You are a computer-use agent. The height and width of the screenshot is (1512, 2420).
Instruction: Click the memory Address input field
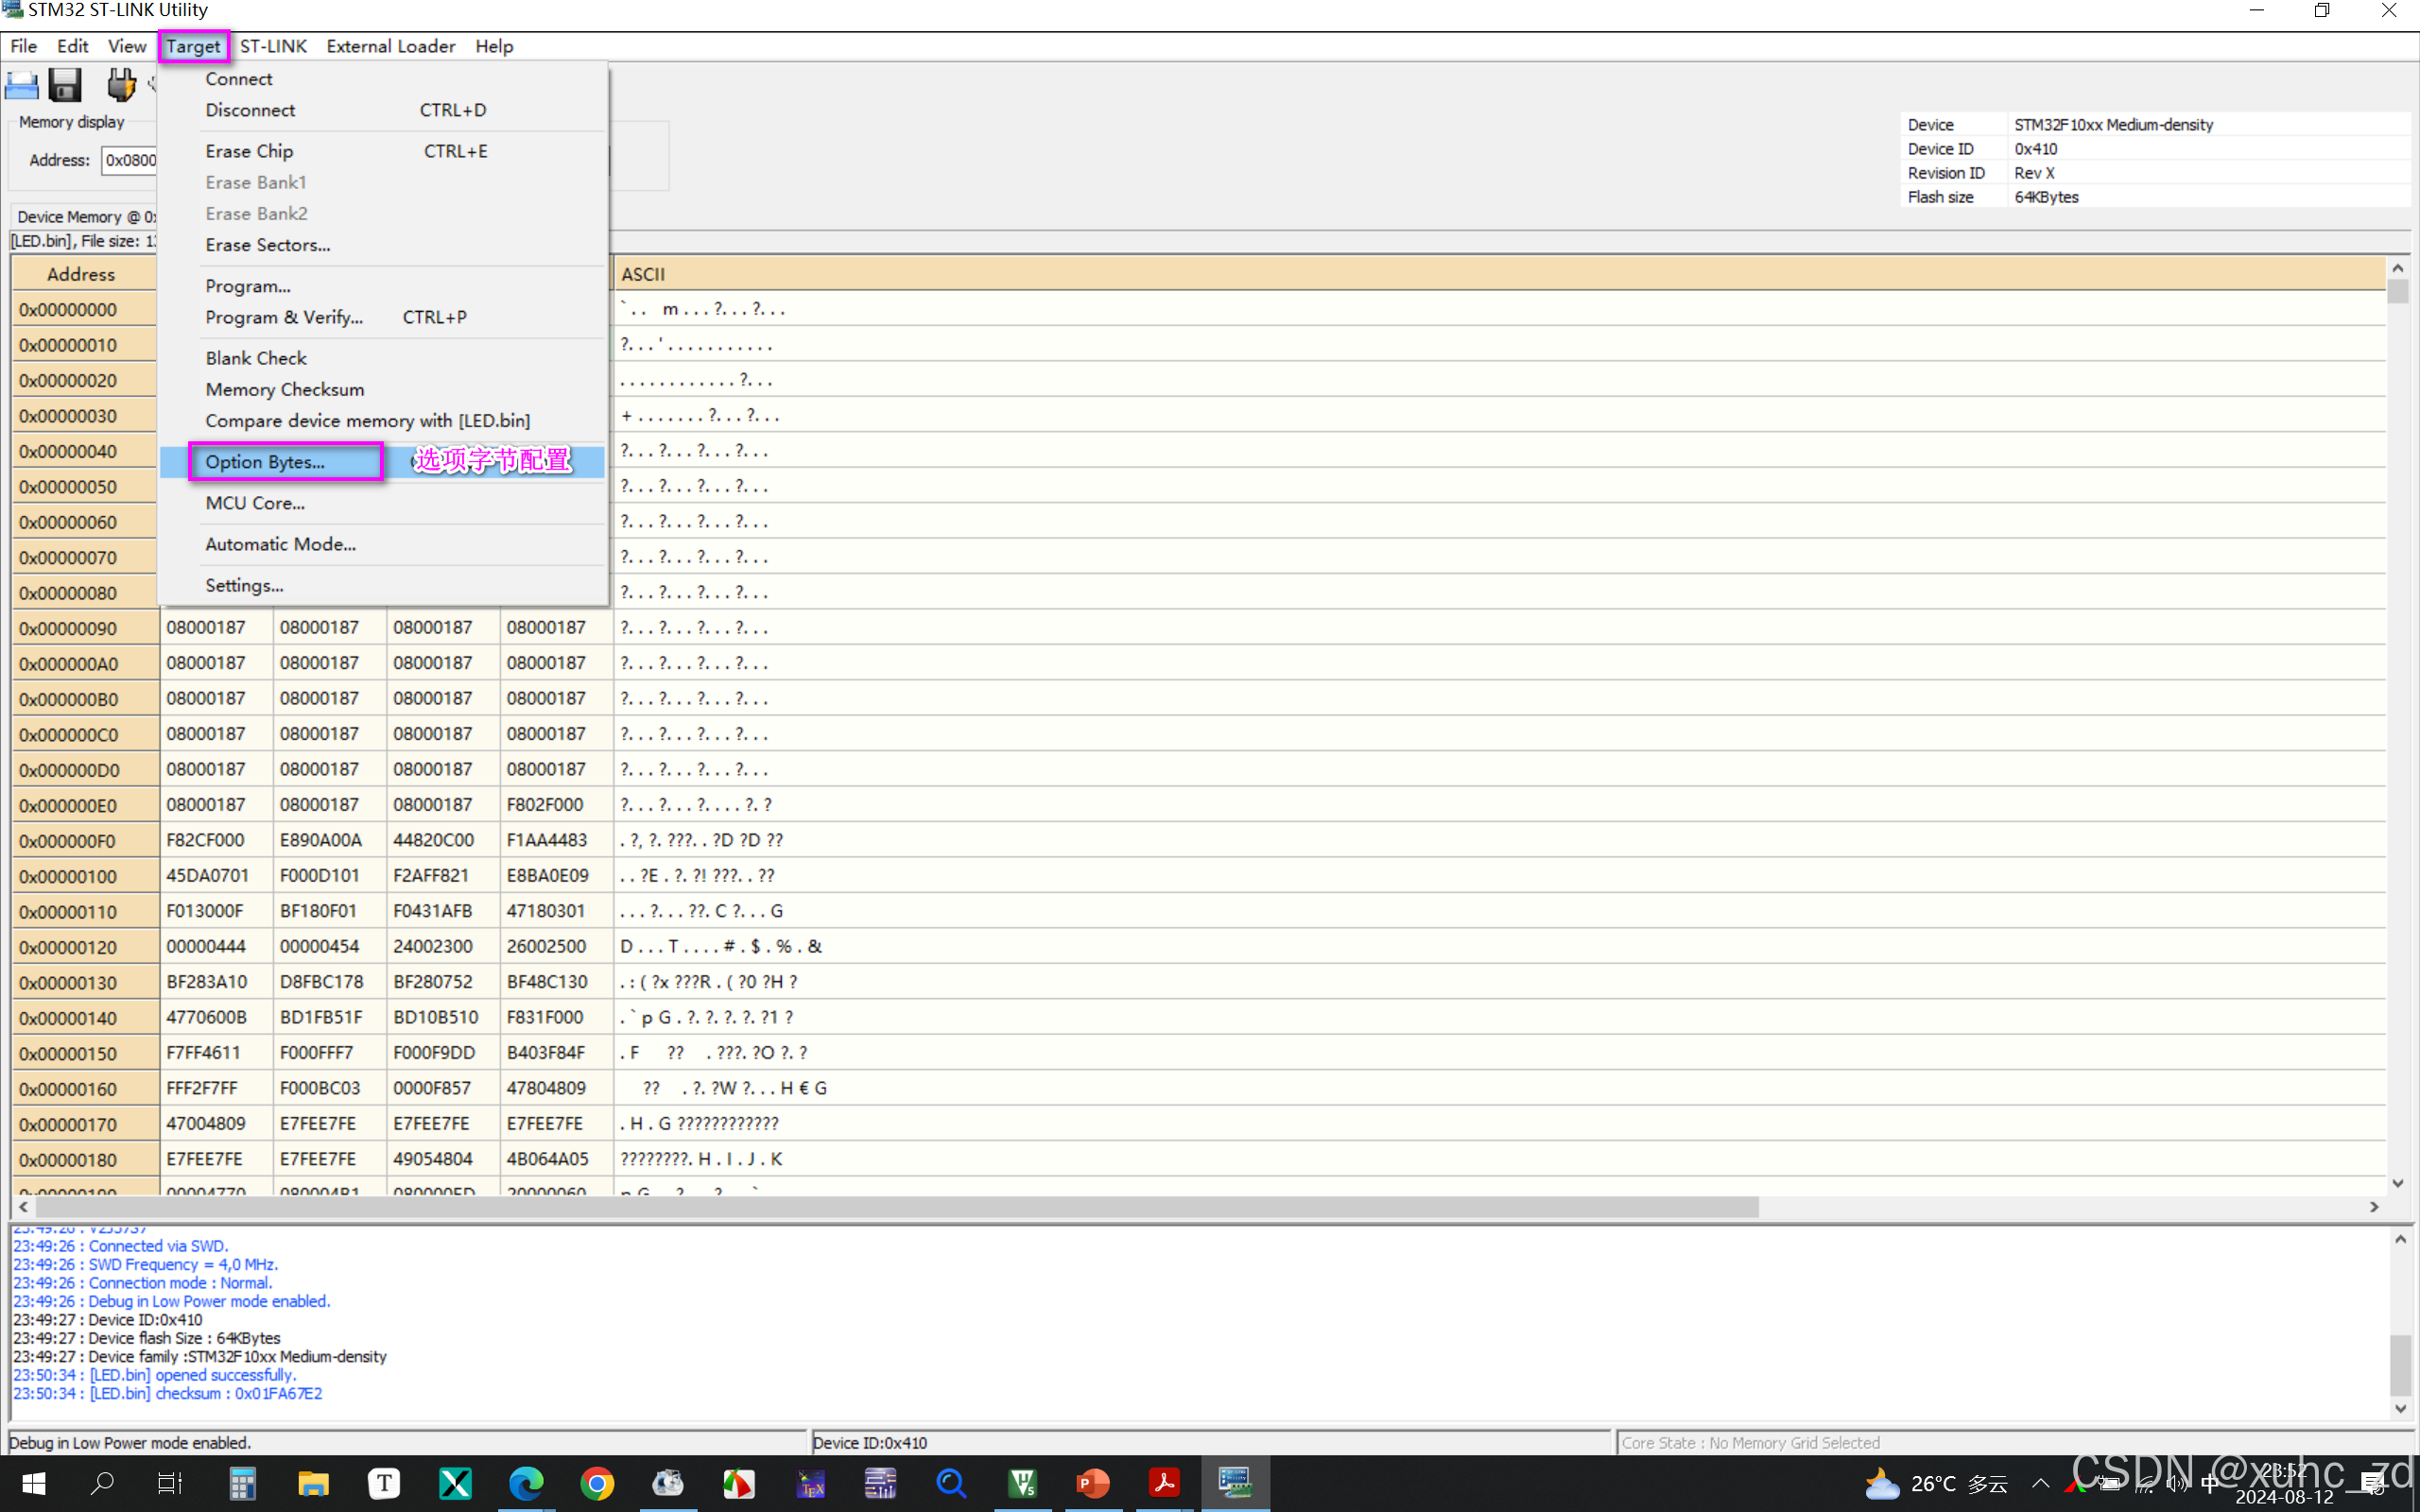130,160
